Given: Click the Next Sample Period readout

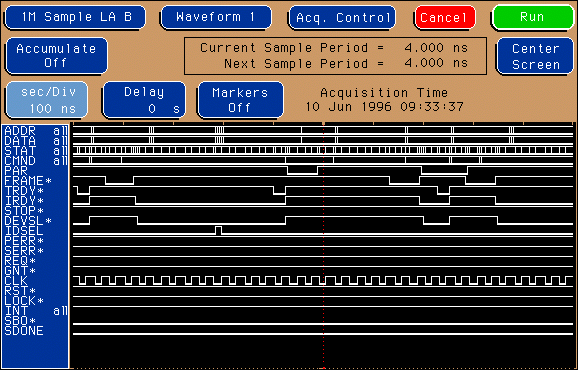Looking at the screenshot, I should click(x=346, y=64).
